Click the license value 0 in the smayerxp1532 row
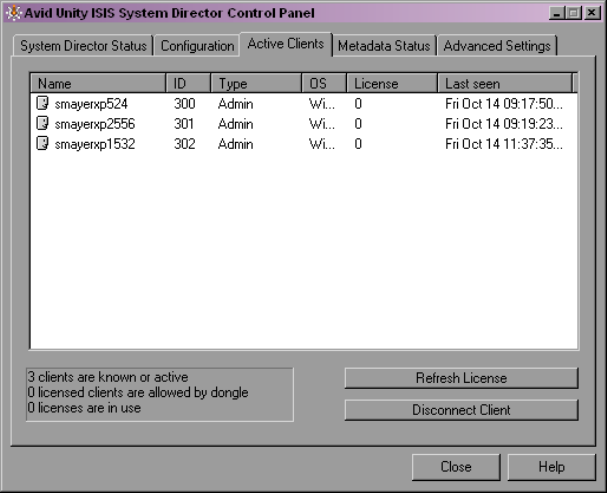Screen dimensions: 607x493 tap(358, 144)
